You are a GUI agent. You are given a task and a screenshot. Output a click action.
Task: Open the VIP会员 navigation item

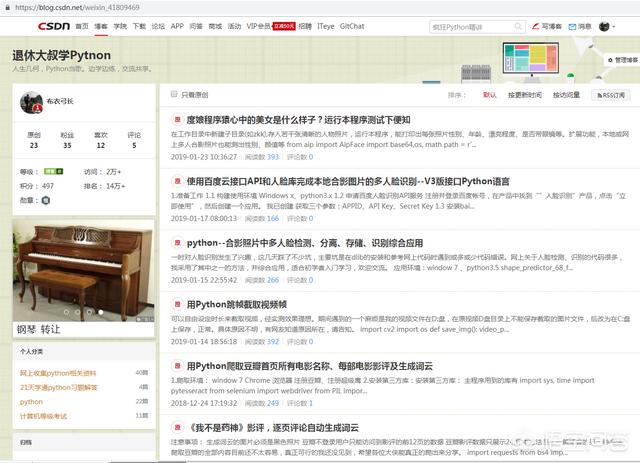pos(259,26)
